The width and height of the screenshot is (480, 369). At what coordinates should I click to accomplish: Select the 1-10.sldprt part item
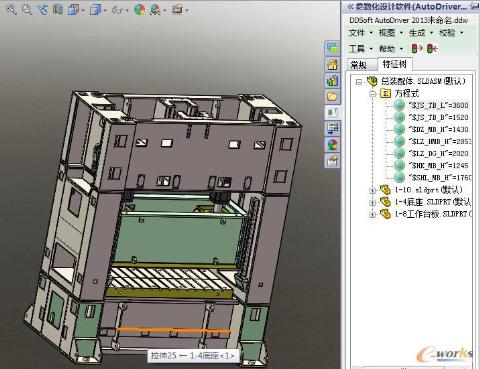click(x=428, y=190)
